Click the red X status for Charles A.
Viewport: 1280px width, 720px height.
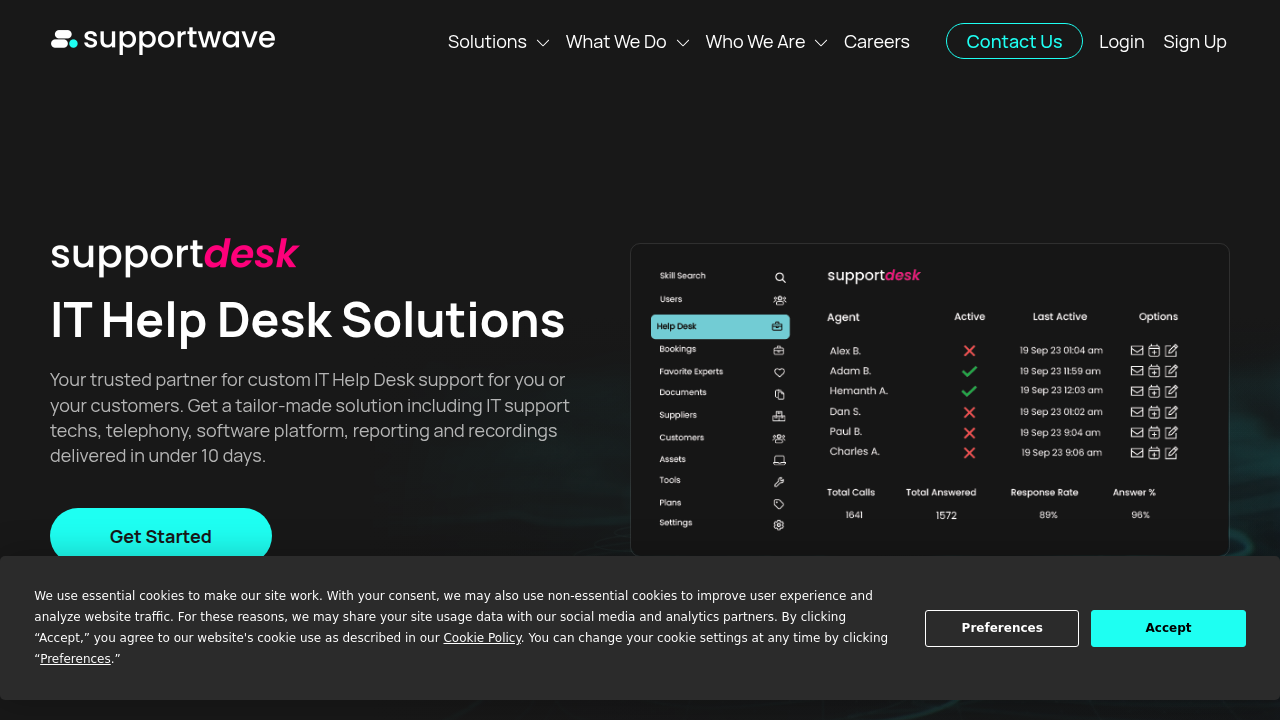969,453
